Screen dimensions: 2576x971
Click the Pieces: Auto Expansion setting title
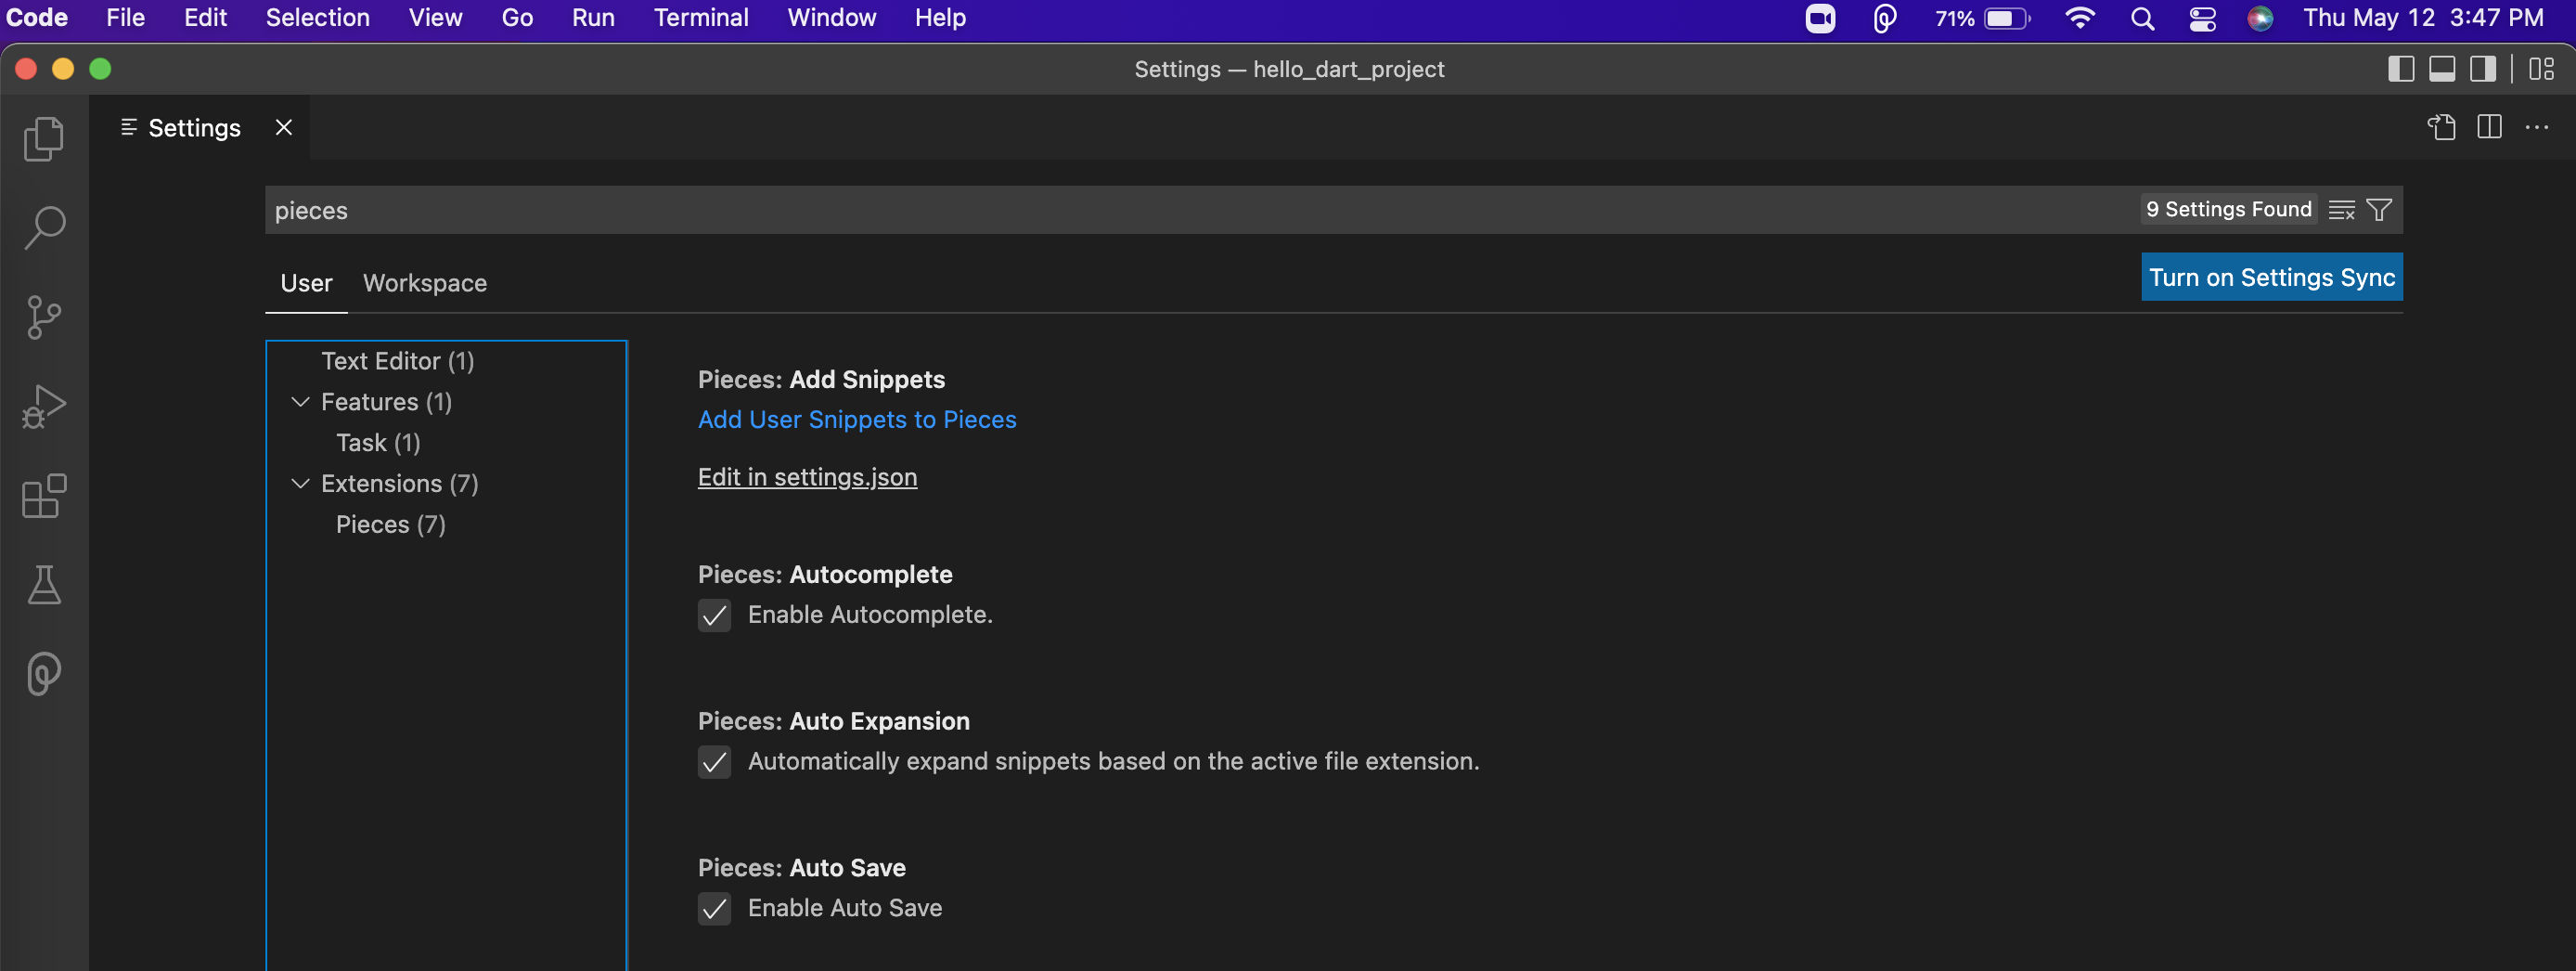(x=833, y=722)
